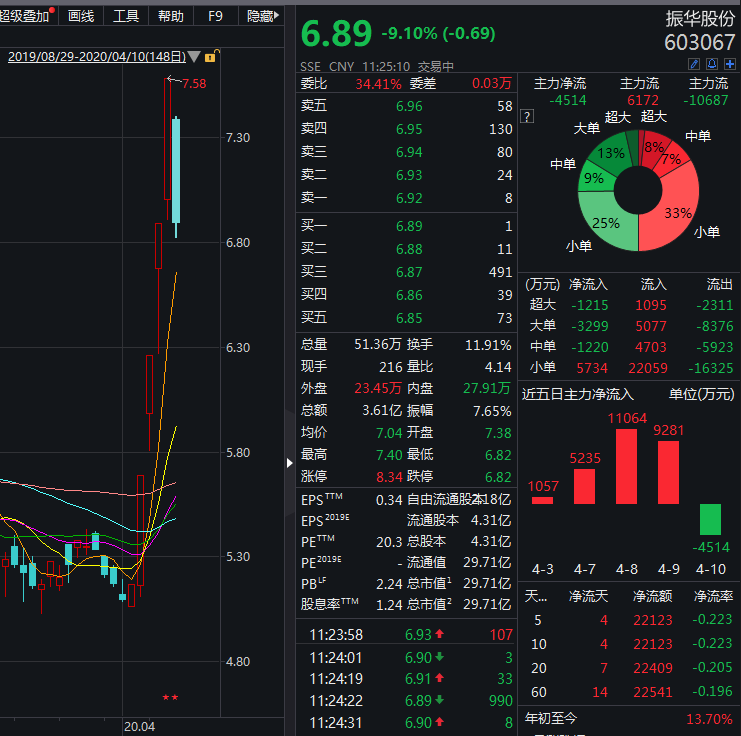Click the 25% green 小单 pie segment
Image resolution: width=741 pixels, height=736 pixels.
[x=607, y=223]
